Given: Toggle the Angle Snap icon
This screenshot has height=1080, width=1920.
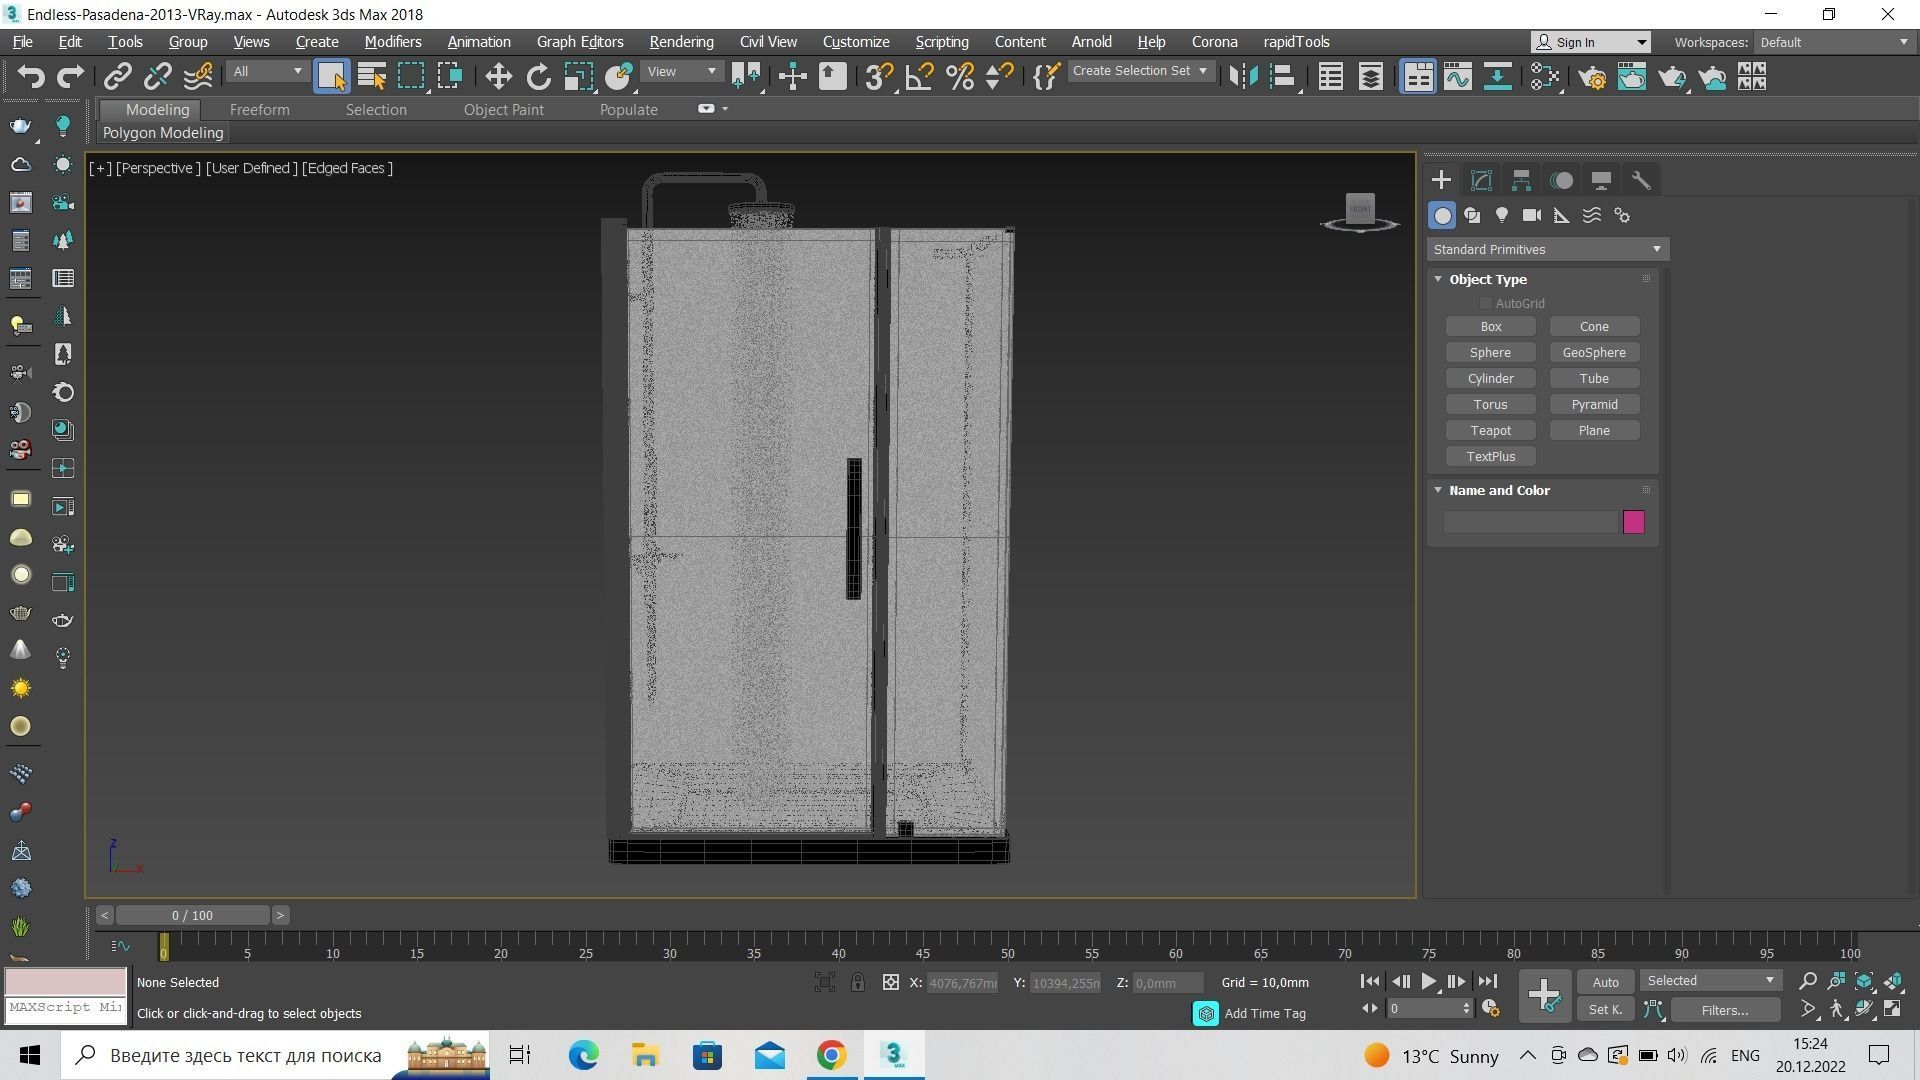Looking at the screenshot, I should 919,77.
